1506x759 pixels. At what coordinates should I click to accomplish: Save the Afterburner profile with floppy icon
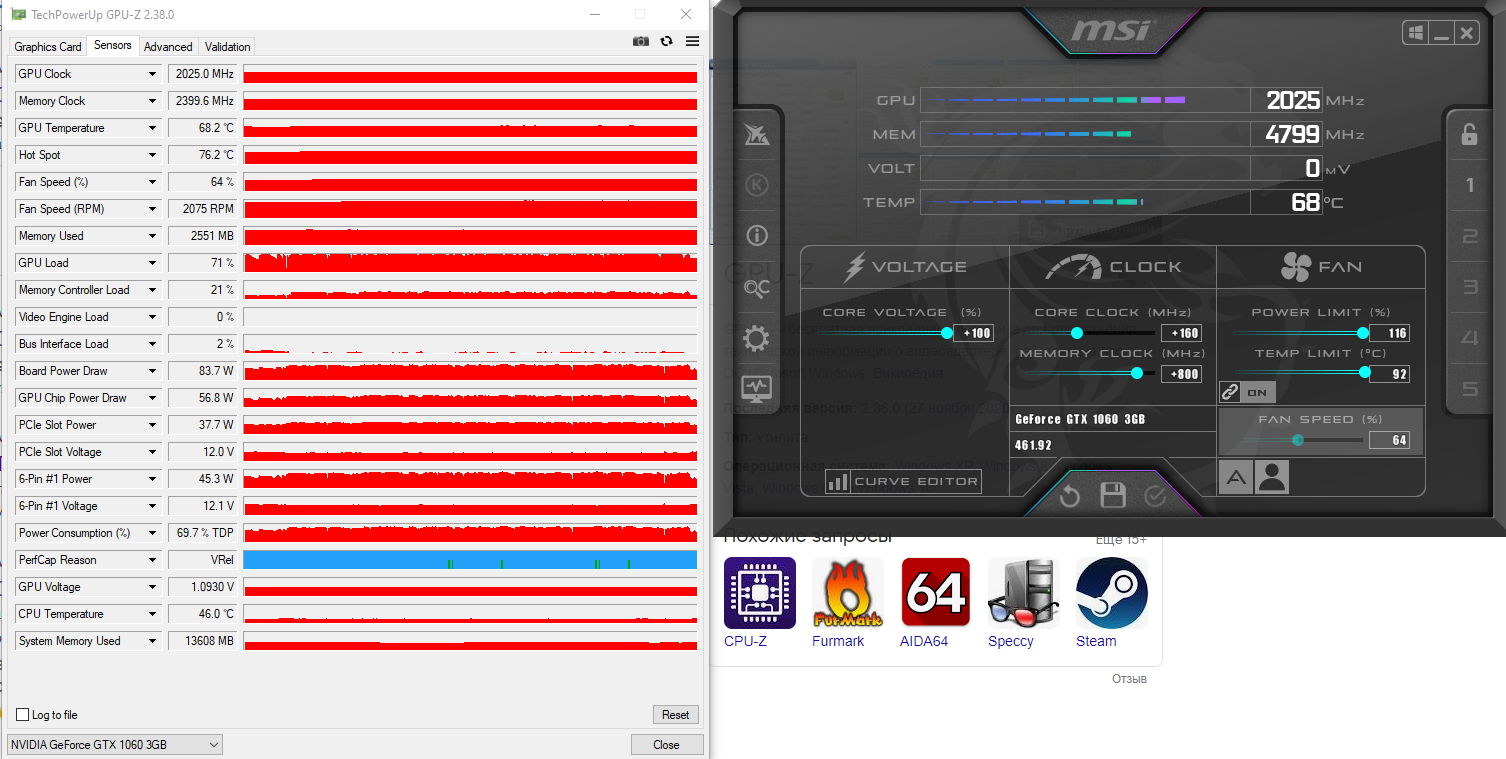pos(1113,496)
